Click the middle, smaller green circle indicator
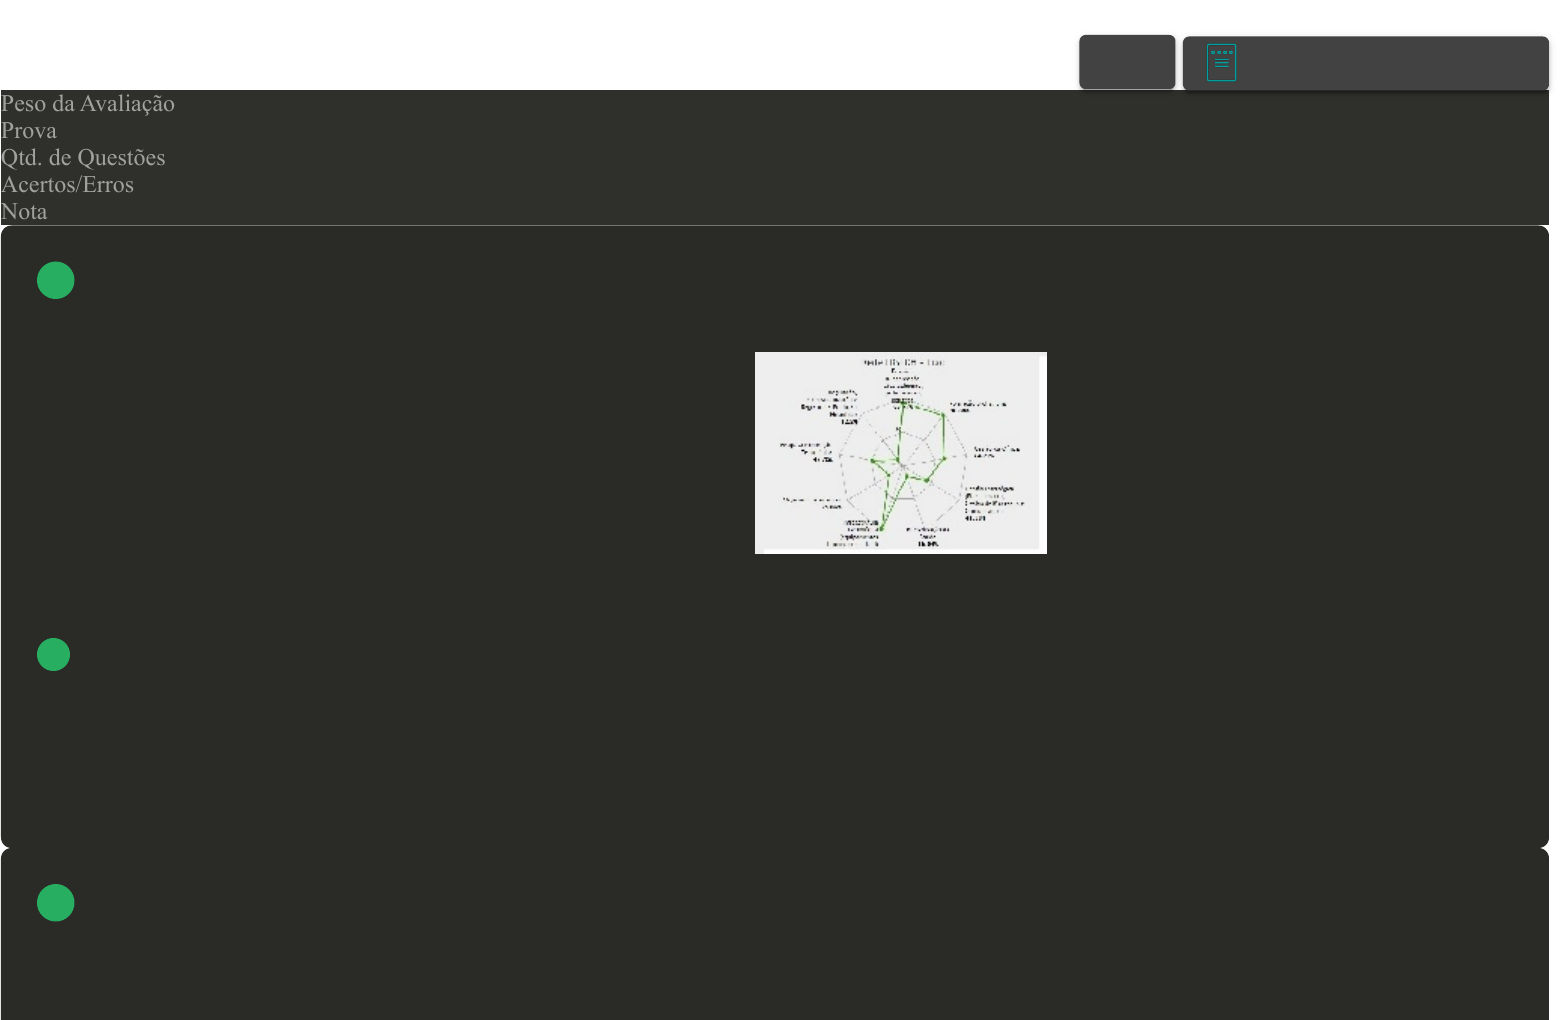The height and width of the screenshot is (1020, 1560). (54, 655)
